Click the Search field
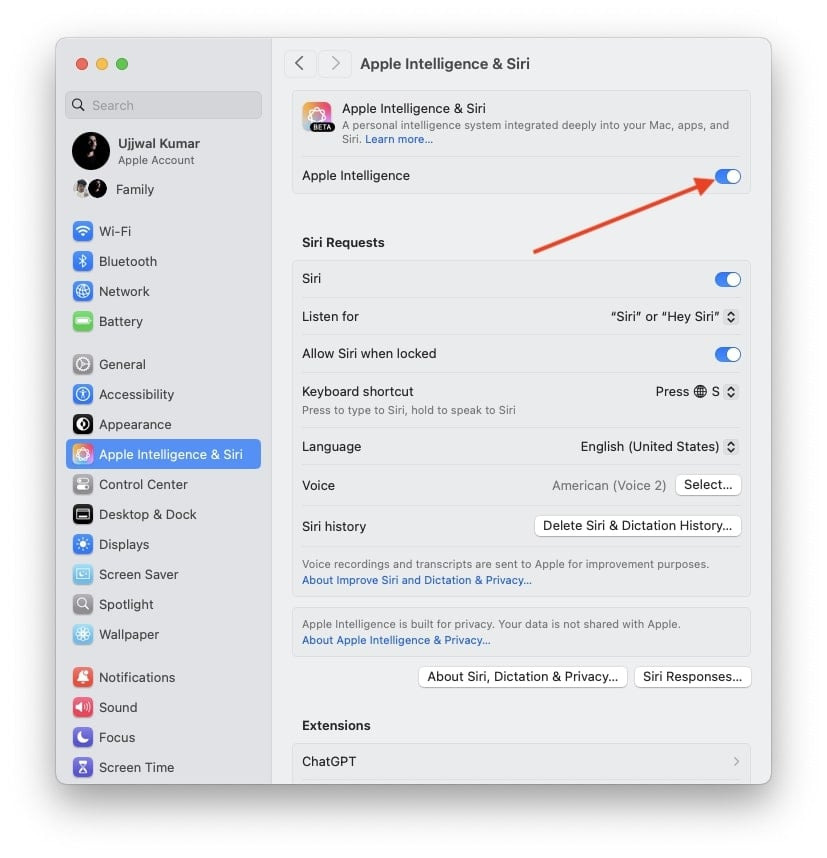The image size is (827, 858). coord(163,105)
